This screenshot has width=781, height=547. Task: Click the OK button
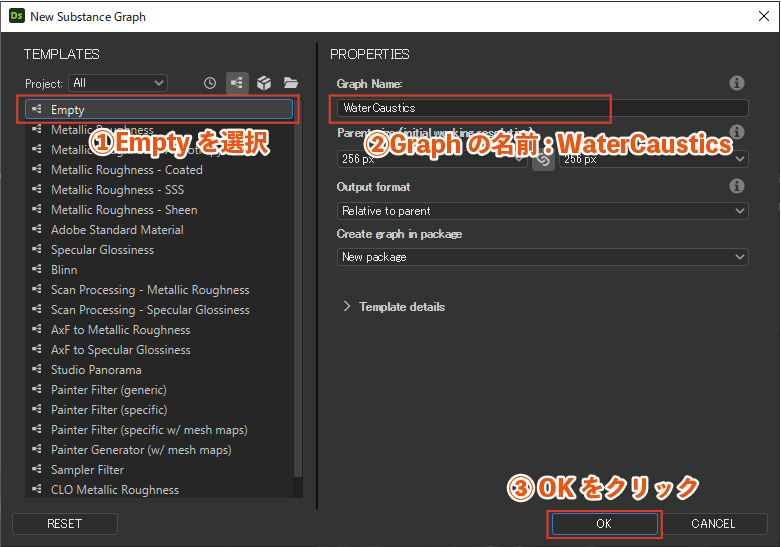604,524
